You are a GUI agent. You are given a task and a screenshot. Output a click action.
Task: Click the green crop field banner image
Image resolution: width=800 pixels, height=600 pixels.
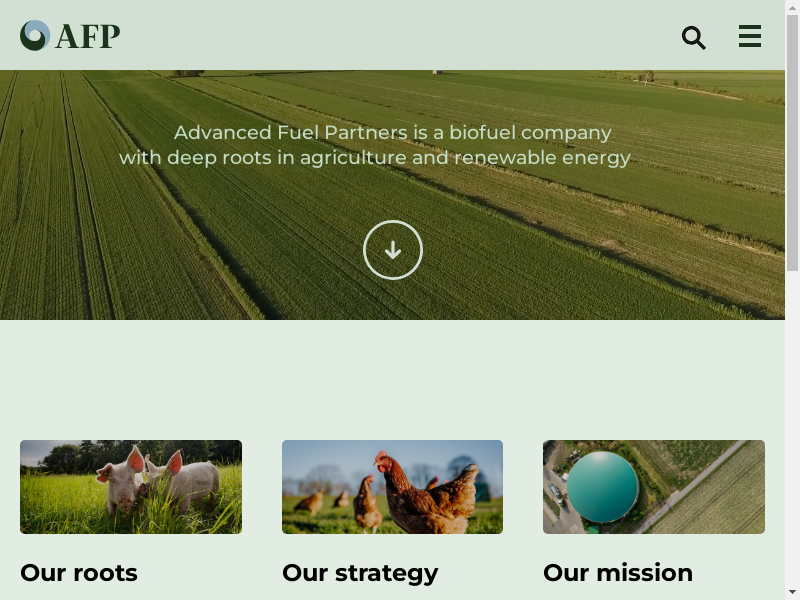392,195
